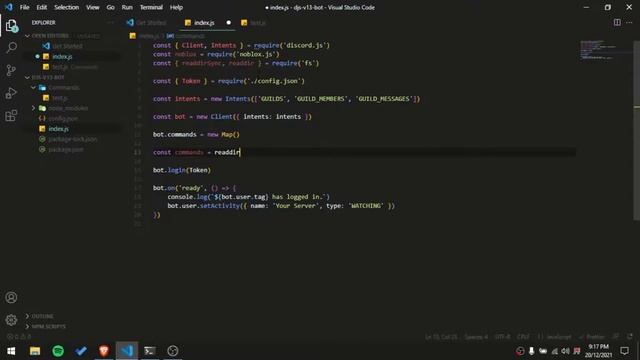Open test.js inside the commands folder
Viewport: 640px width, 360px height.
(60, 98)
